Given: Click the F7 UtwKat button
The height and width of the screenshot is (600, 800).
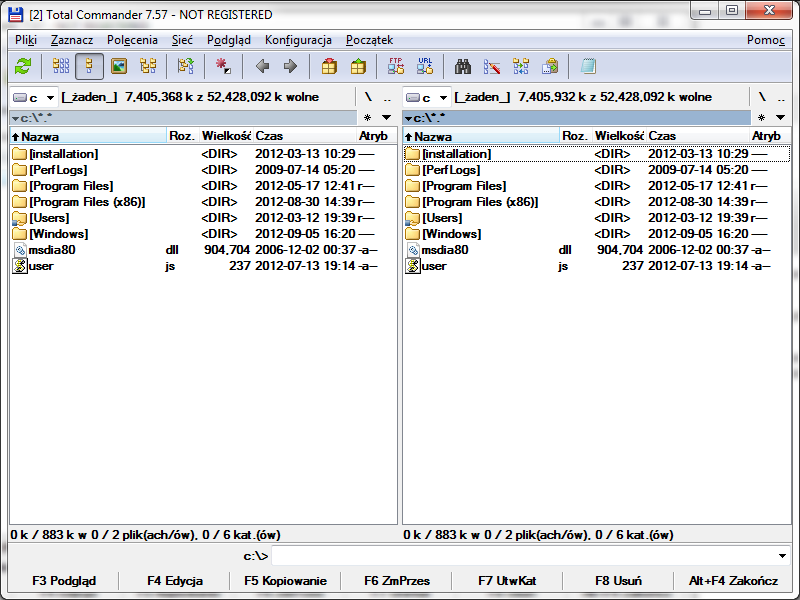Looking at the screenshot, I should click(x=507, y=581).
